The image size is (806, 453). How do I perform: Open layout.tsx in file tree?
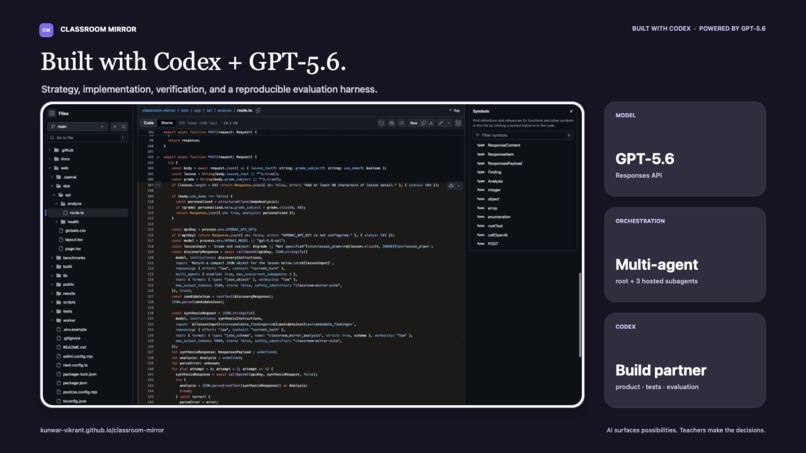(74, 240)
